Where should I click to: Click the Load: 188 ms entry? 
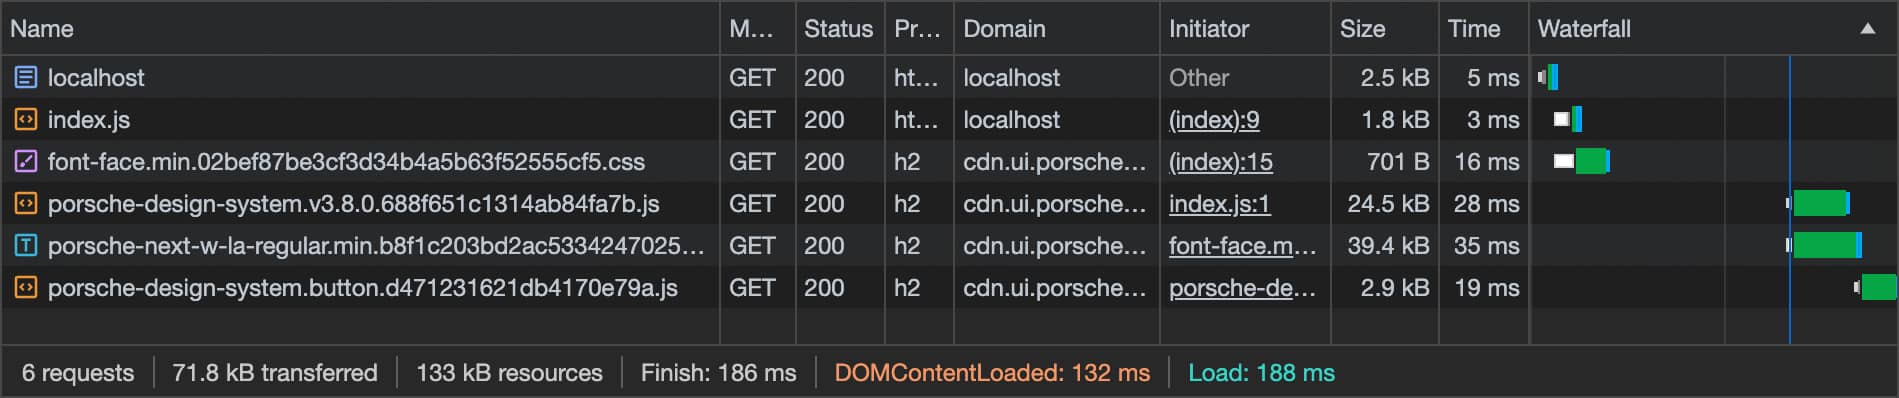[1261, 373]
